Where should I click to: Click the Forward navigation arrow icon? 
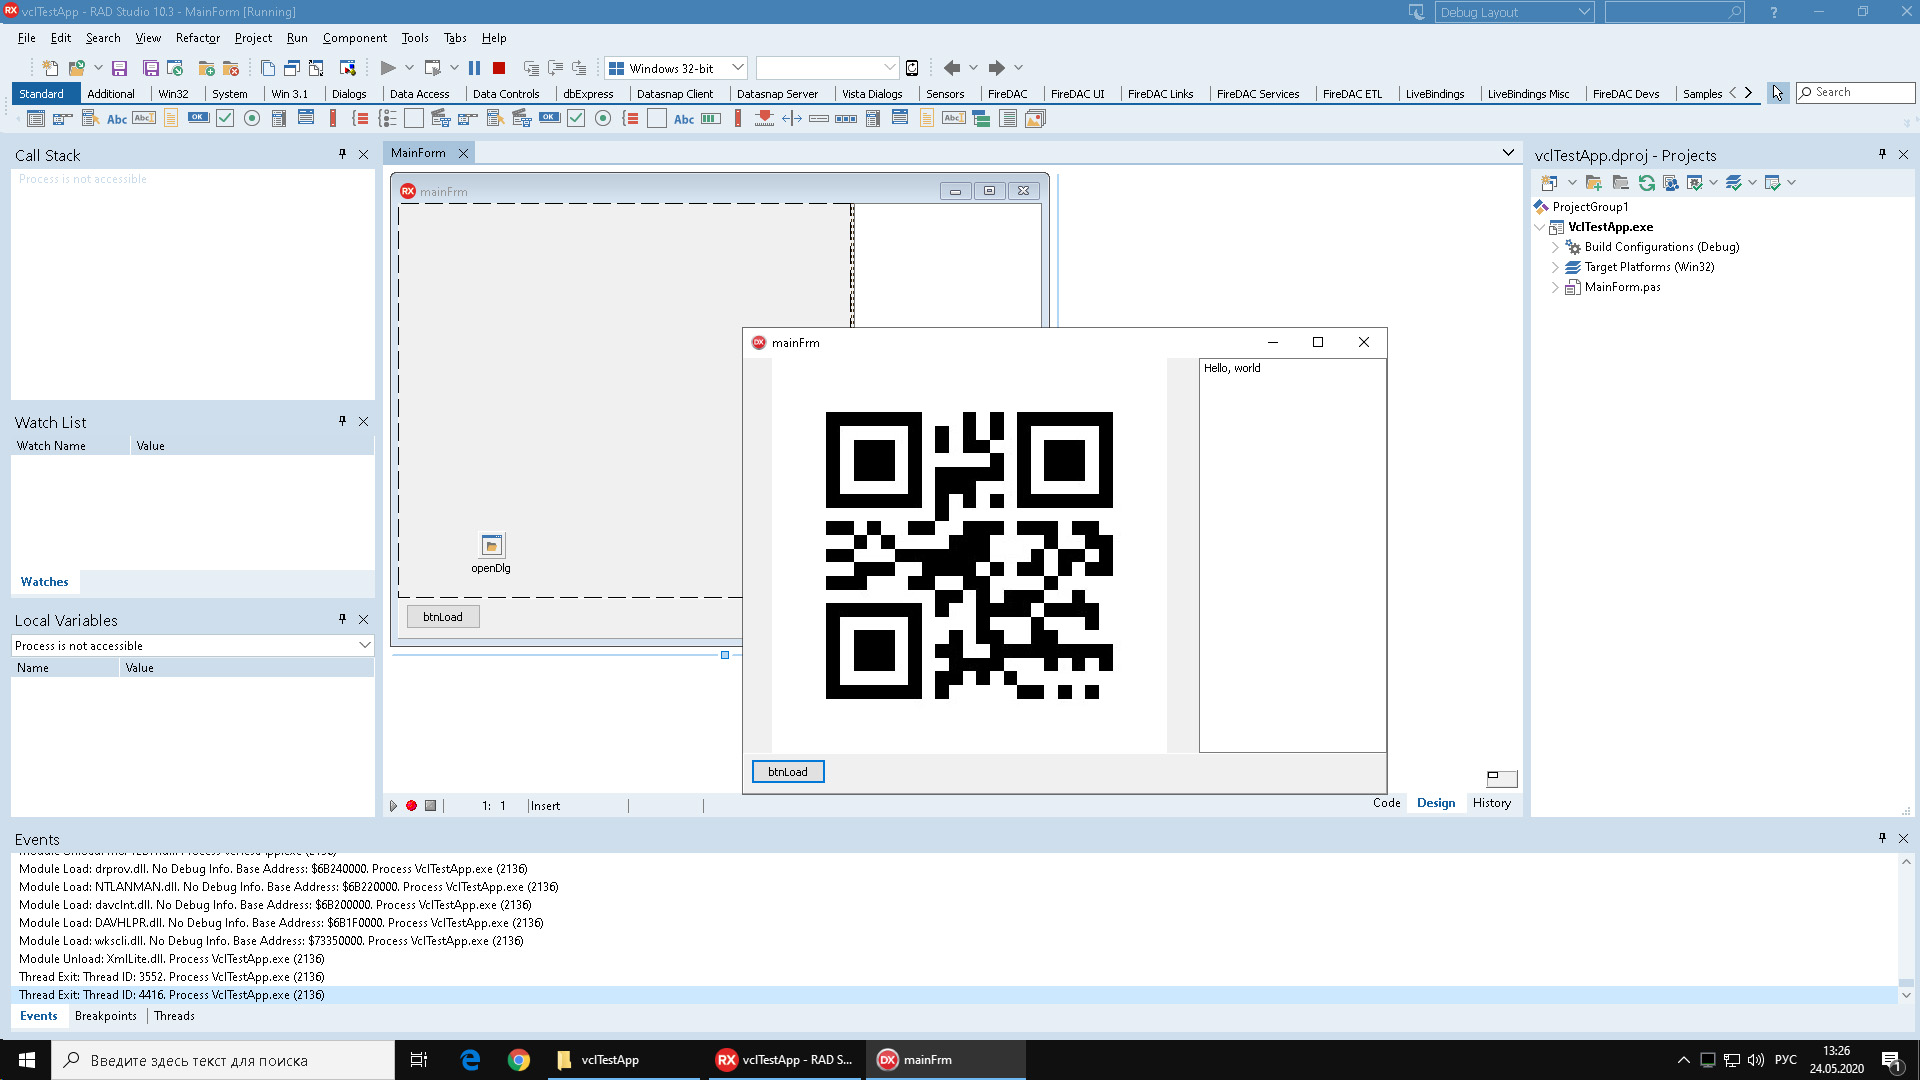(x=997, y=68)
